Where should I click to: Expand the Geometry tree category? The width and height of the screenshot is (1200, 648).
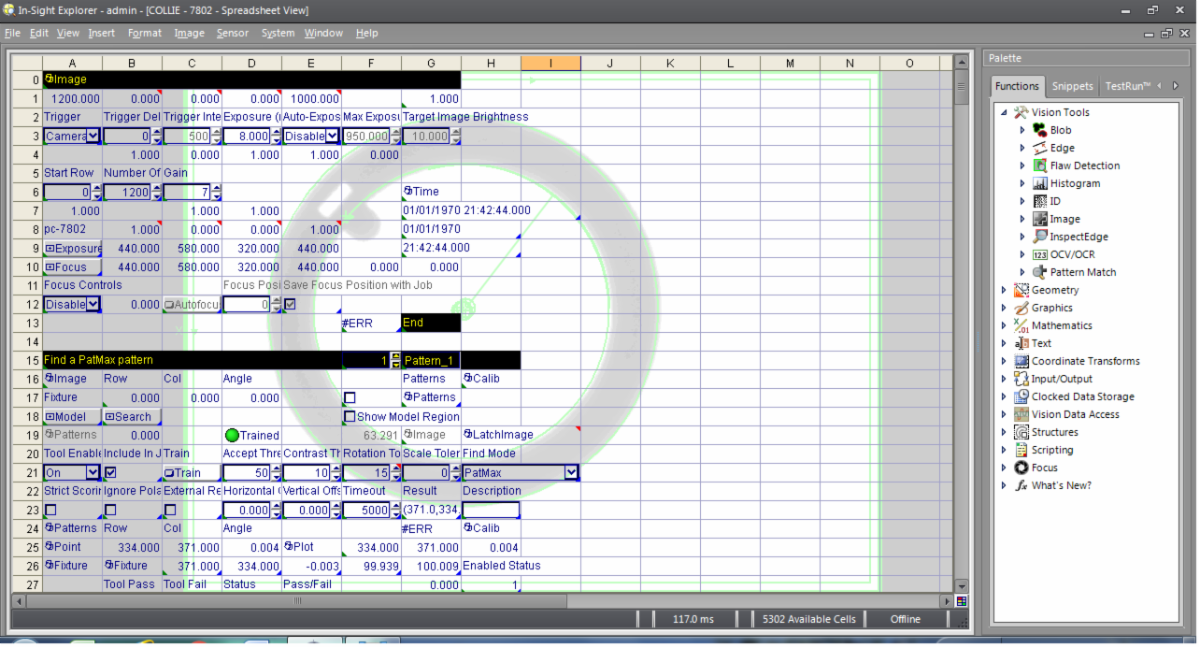tap(1005, 289)
